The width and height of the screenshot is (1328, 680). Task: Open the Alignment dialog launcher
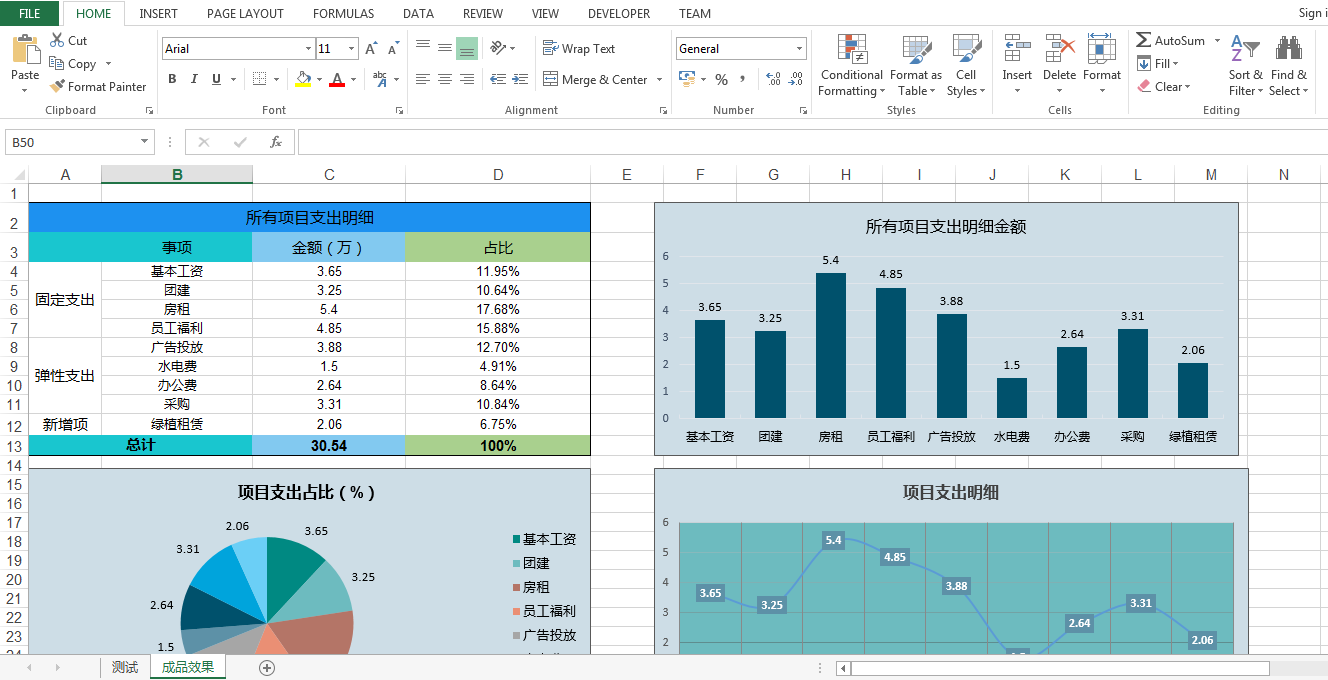[x=663, y=111]
